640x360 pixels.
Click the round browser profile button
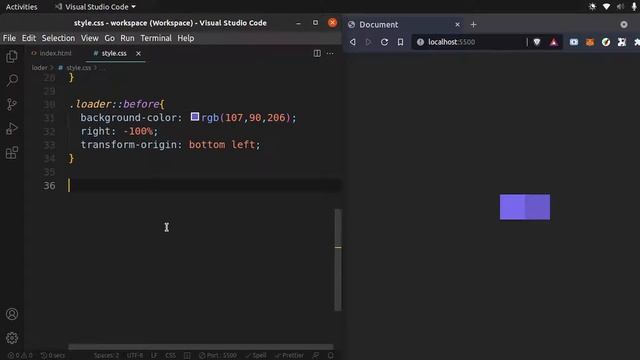pyautogui.click(x=624, y=24)
